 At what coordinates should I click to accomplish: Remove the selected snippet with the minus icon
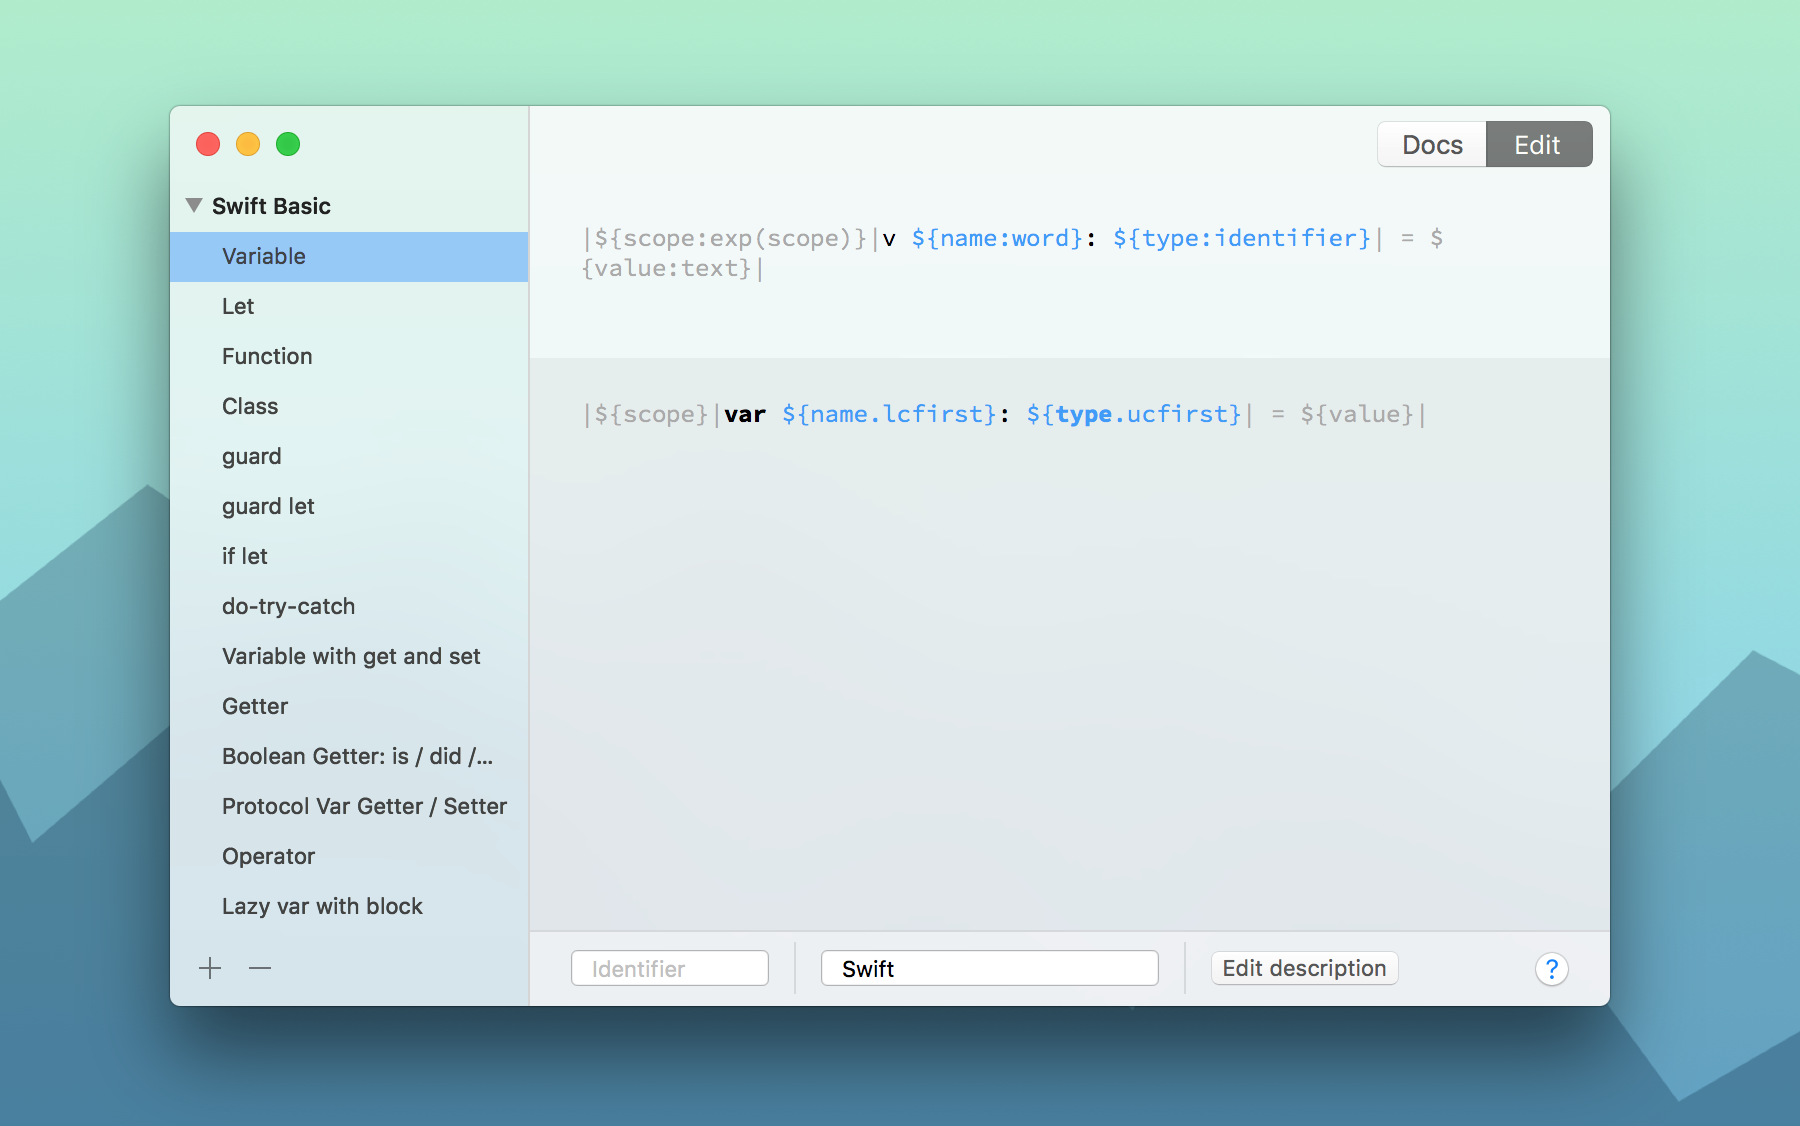(260, 968)
